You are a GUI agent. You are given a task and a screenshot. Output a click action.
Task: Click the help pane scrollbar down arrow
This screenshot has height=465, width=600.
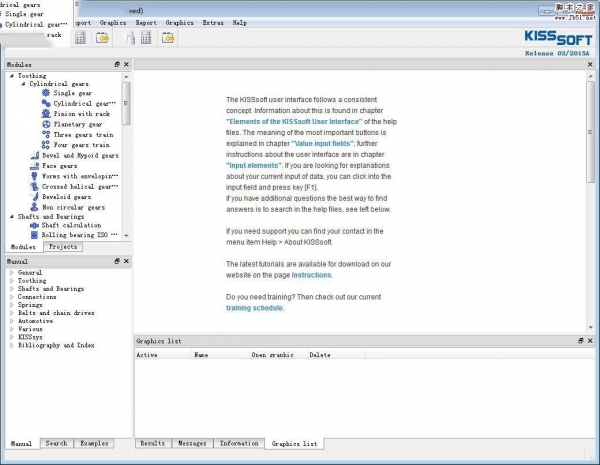(590, 327)
